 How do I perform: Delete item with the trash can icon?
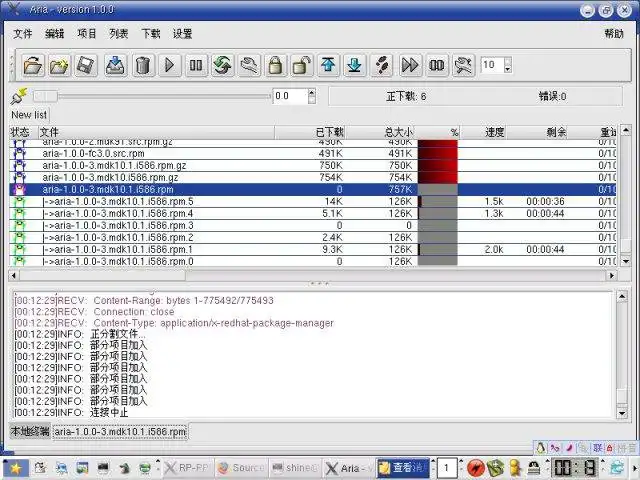pyautogui.click(x=143, y=65)
